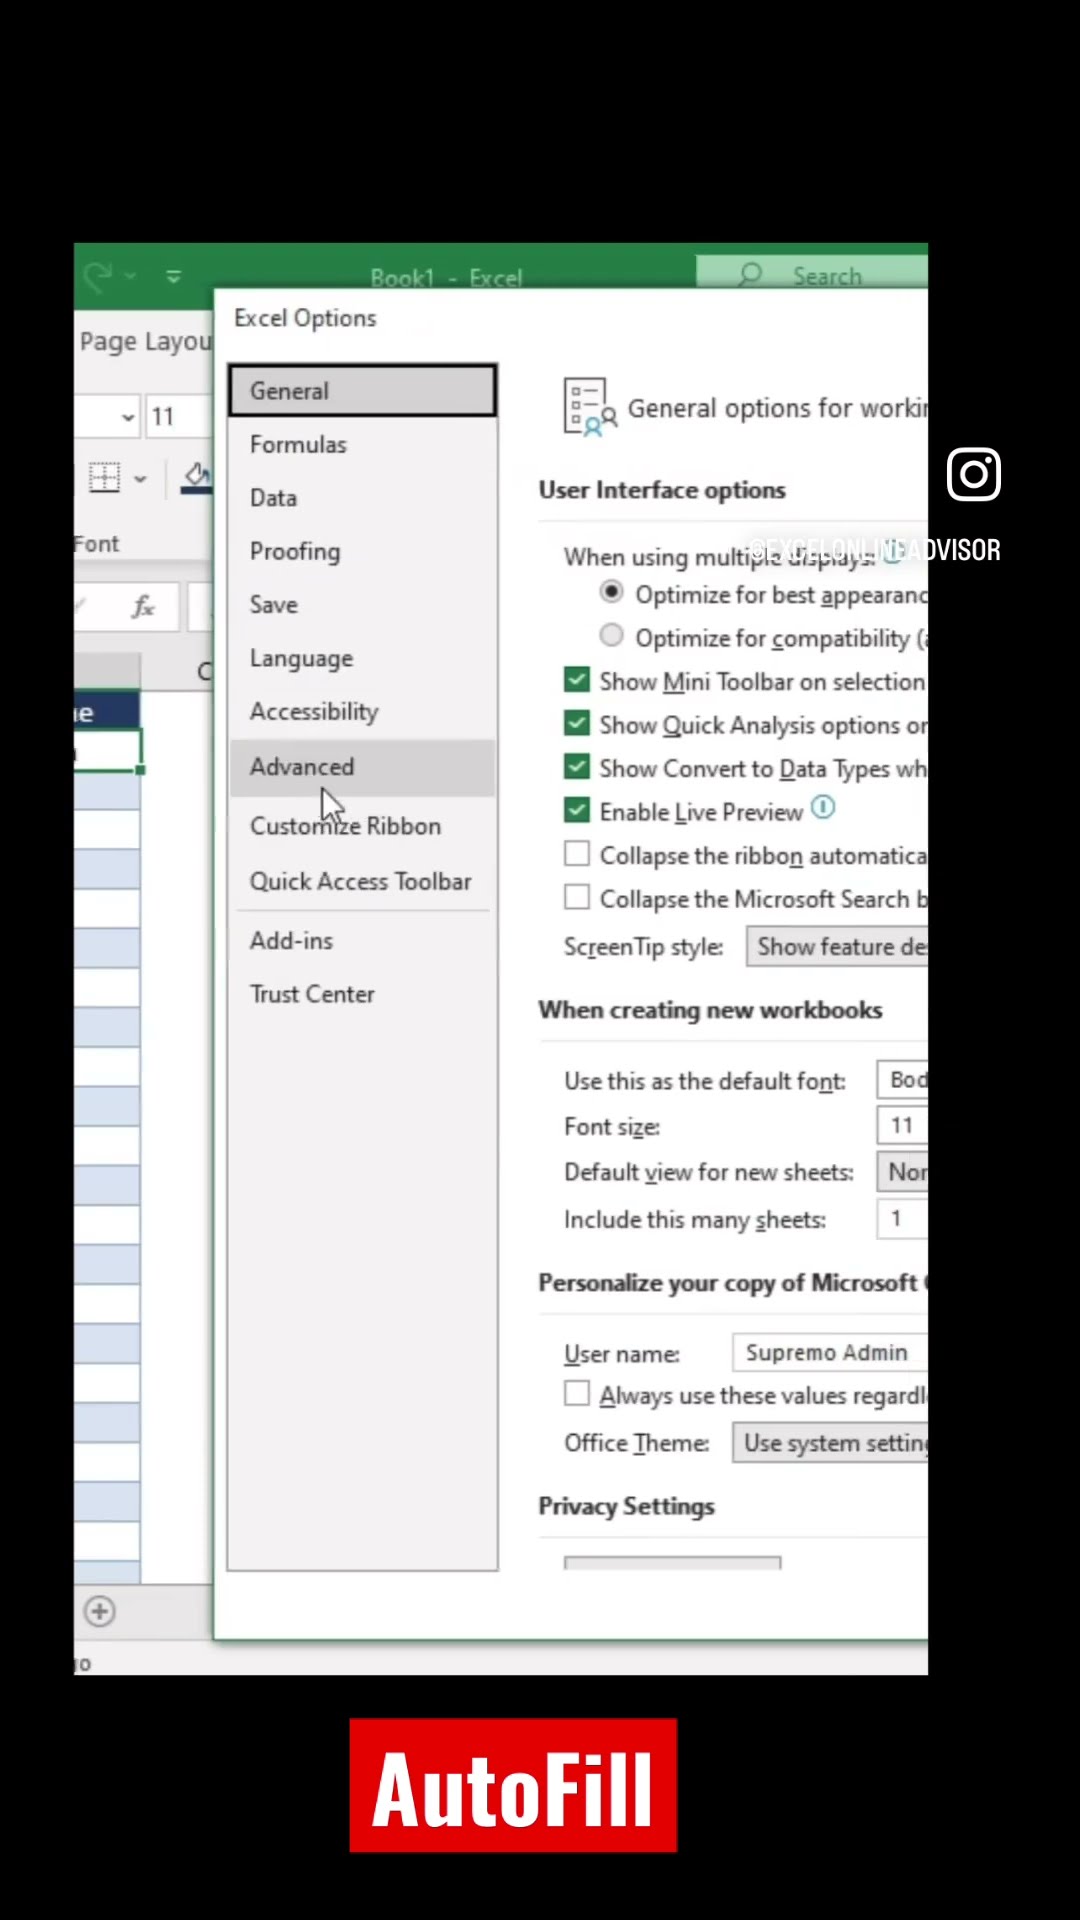The image size is (1080, 1920).
Task: Open the Advanced options category
Action: tap(362, 767)
